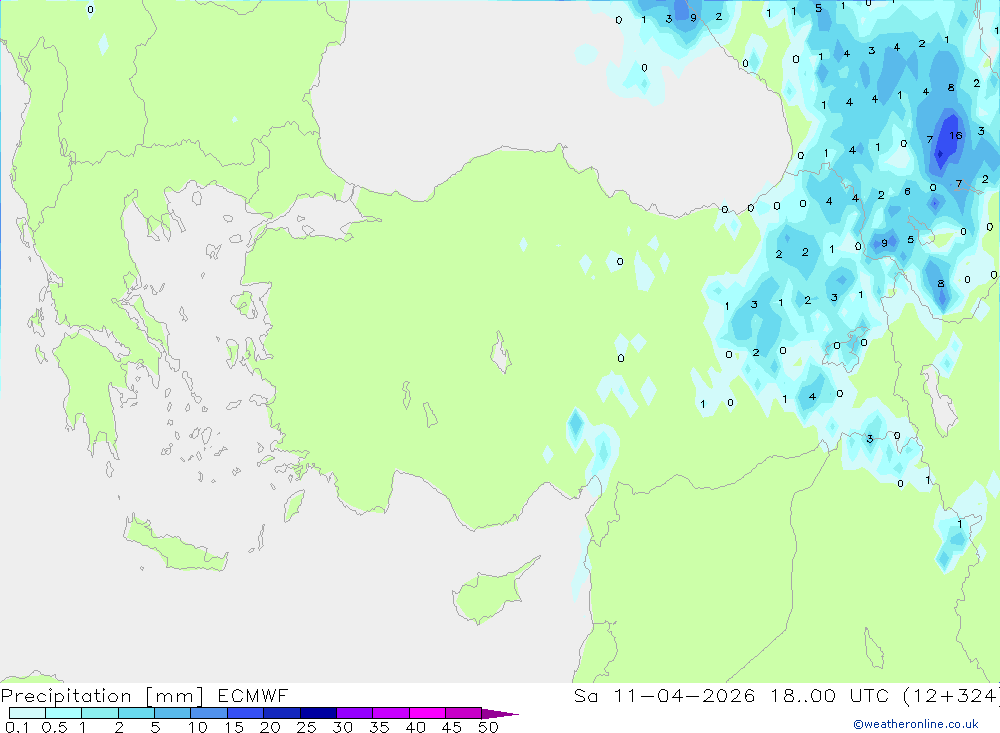Click the '25' legend scale label
1000x733 pixels.
[306, 727]
